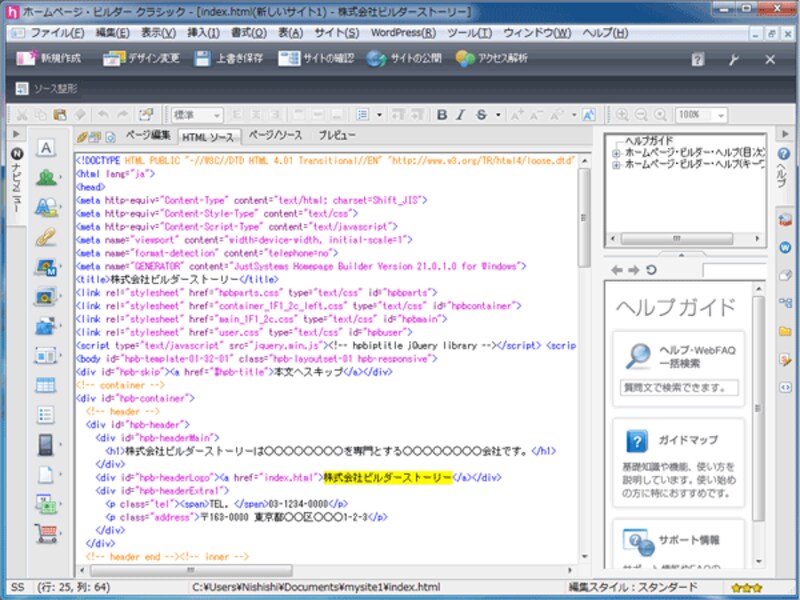Click the shopping cart icon in left sidebar
This screenshot has width=800, height=600.
(46, 533)
